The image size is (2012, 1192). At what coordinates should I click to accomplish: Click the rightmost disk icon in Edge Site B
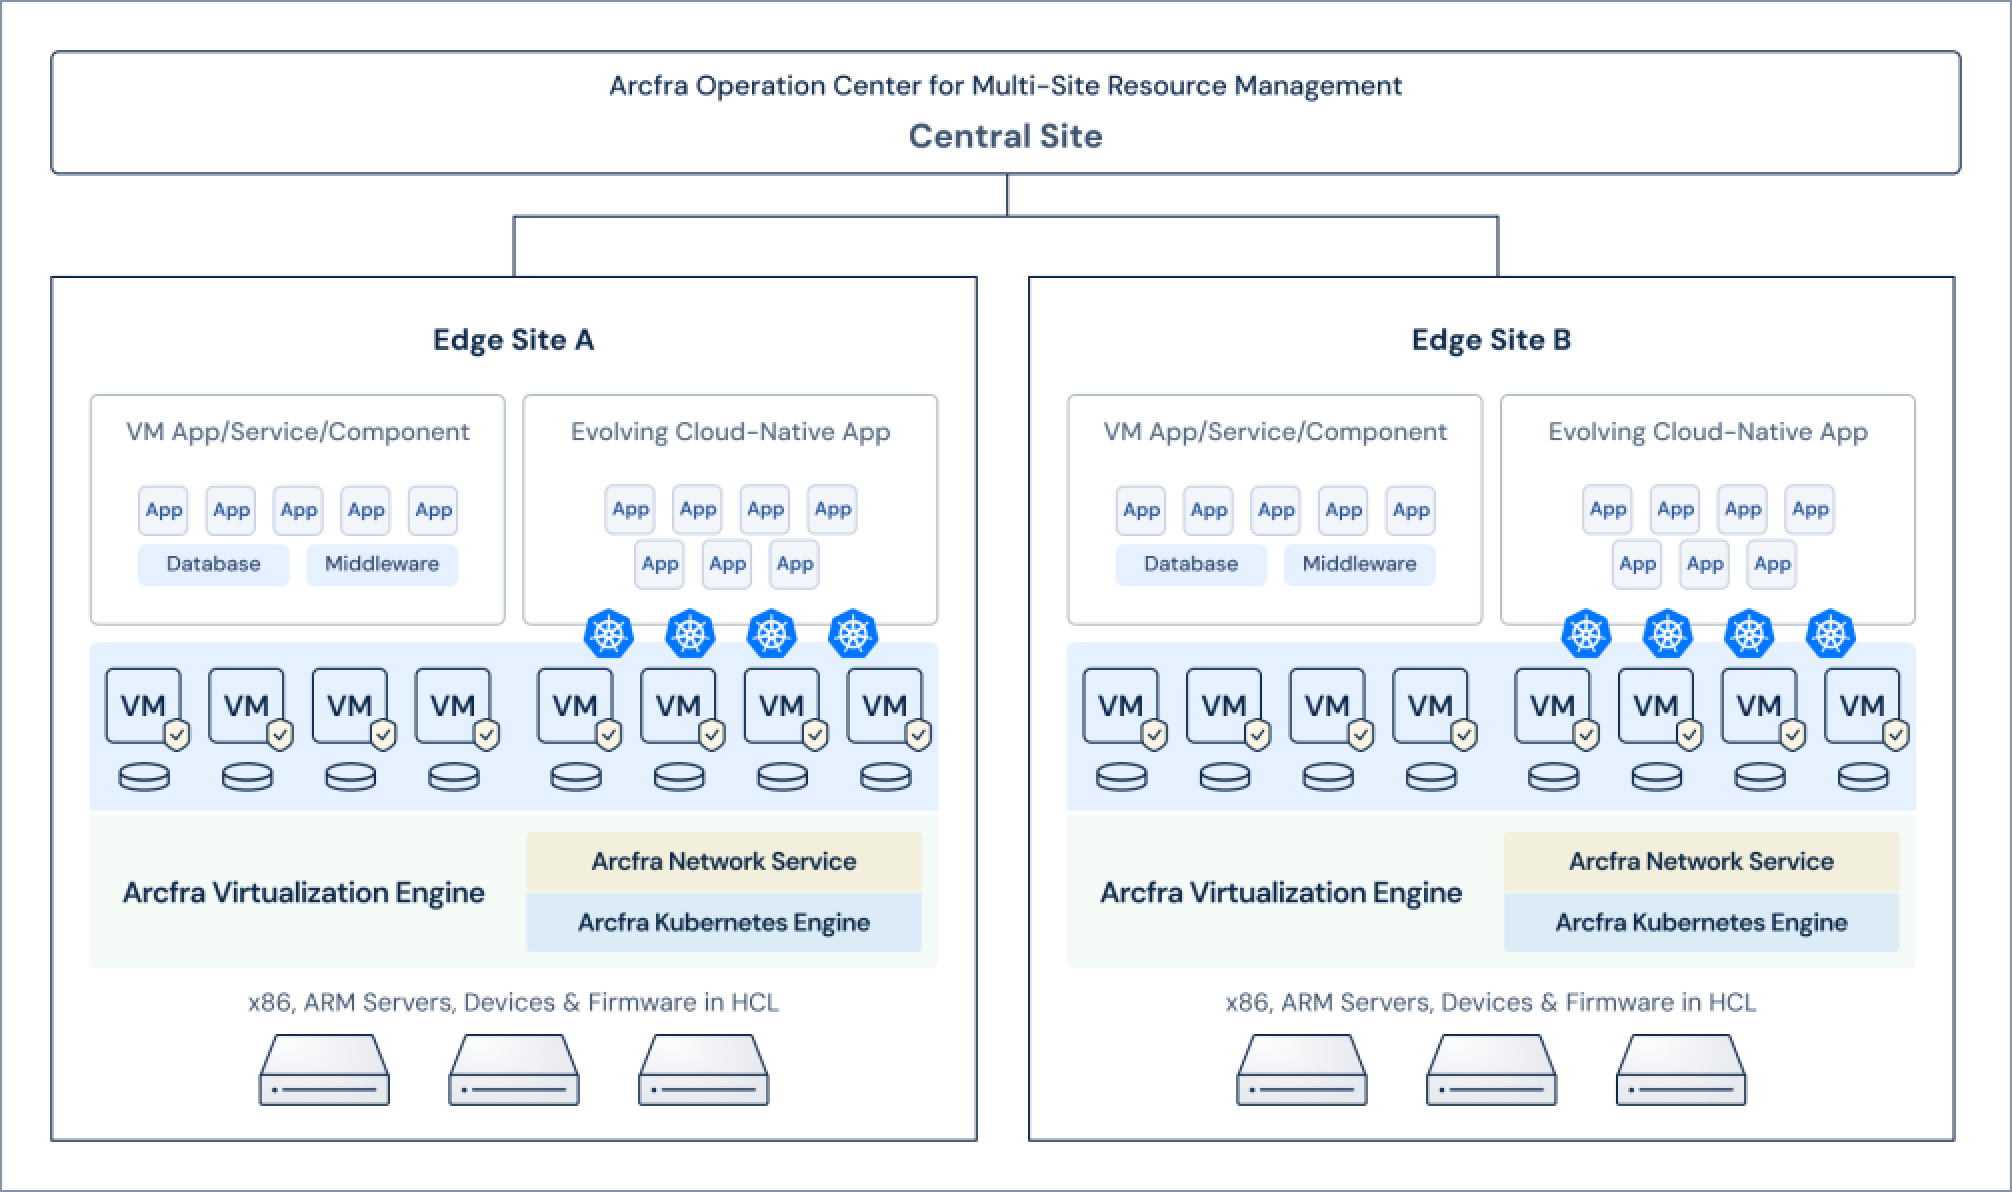coord(1864,777)
